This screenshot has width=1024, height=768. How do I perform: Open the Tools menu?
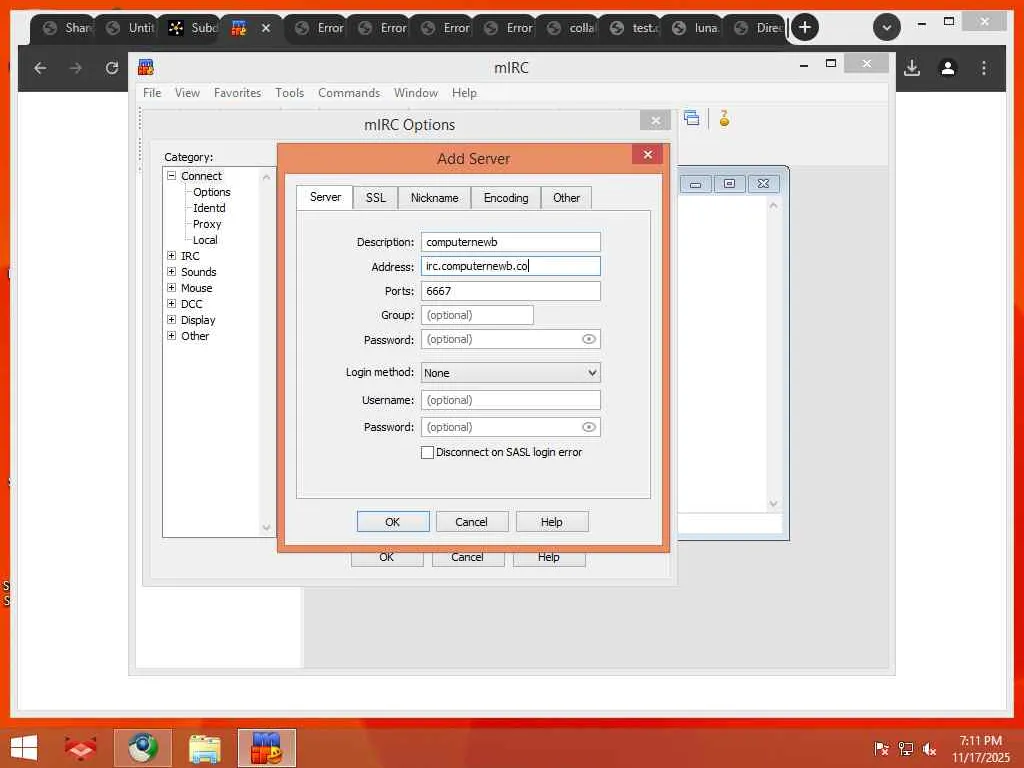[x=289, y=93]
